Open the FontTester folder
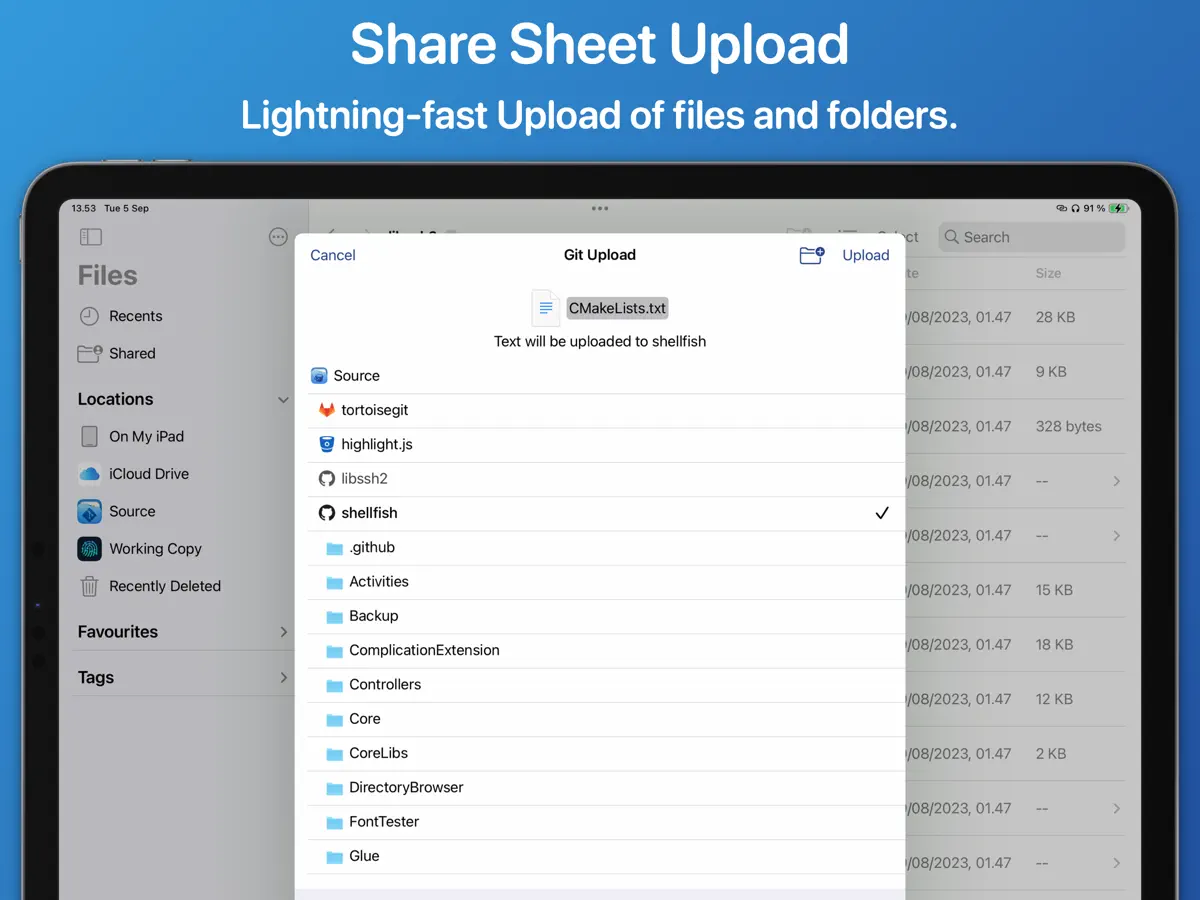The image size is (1200, 900). [600, 822]
